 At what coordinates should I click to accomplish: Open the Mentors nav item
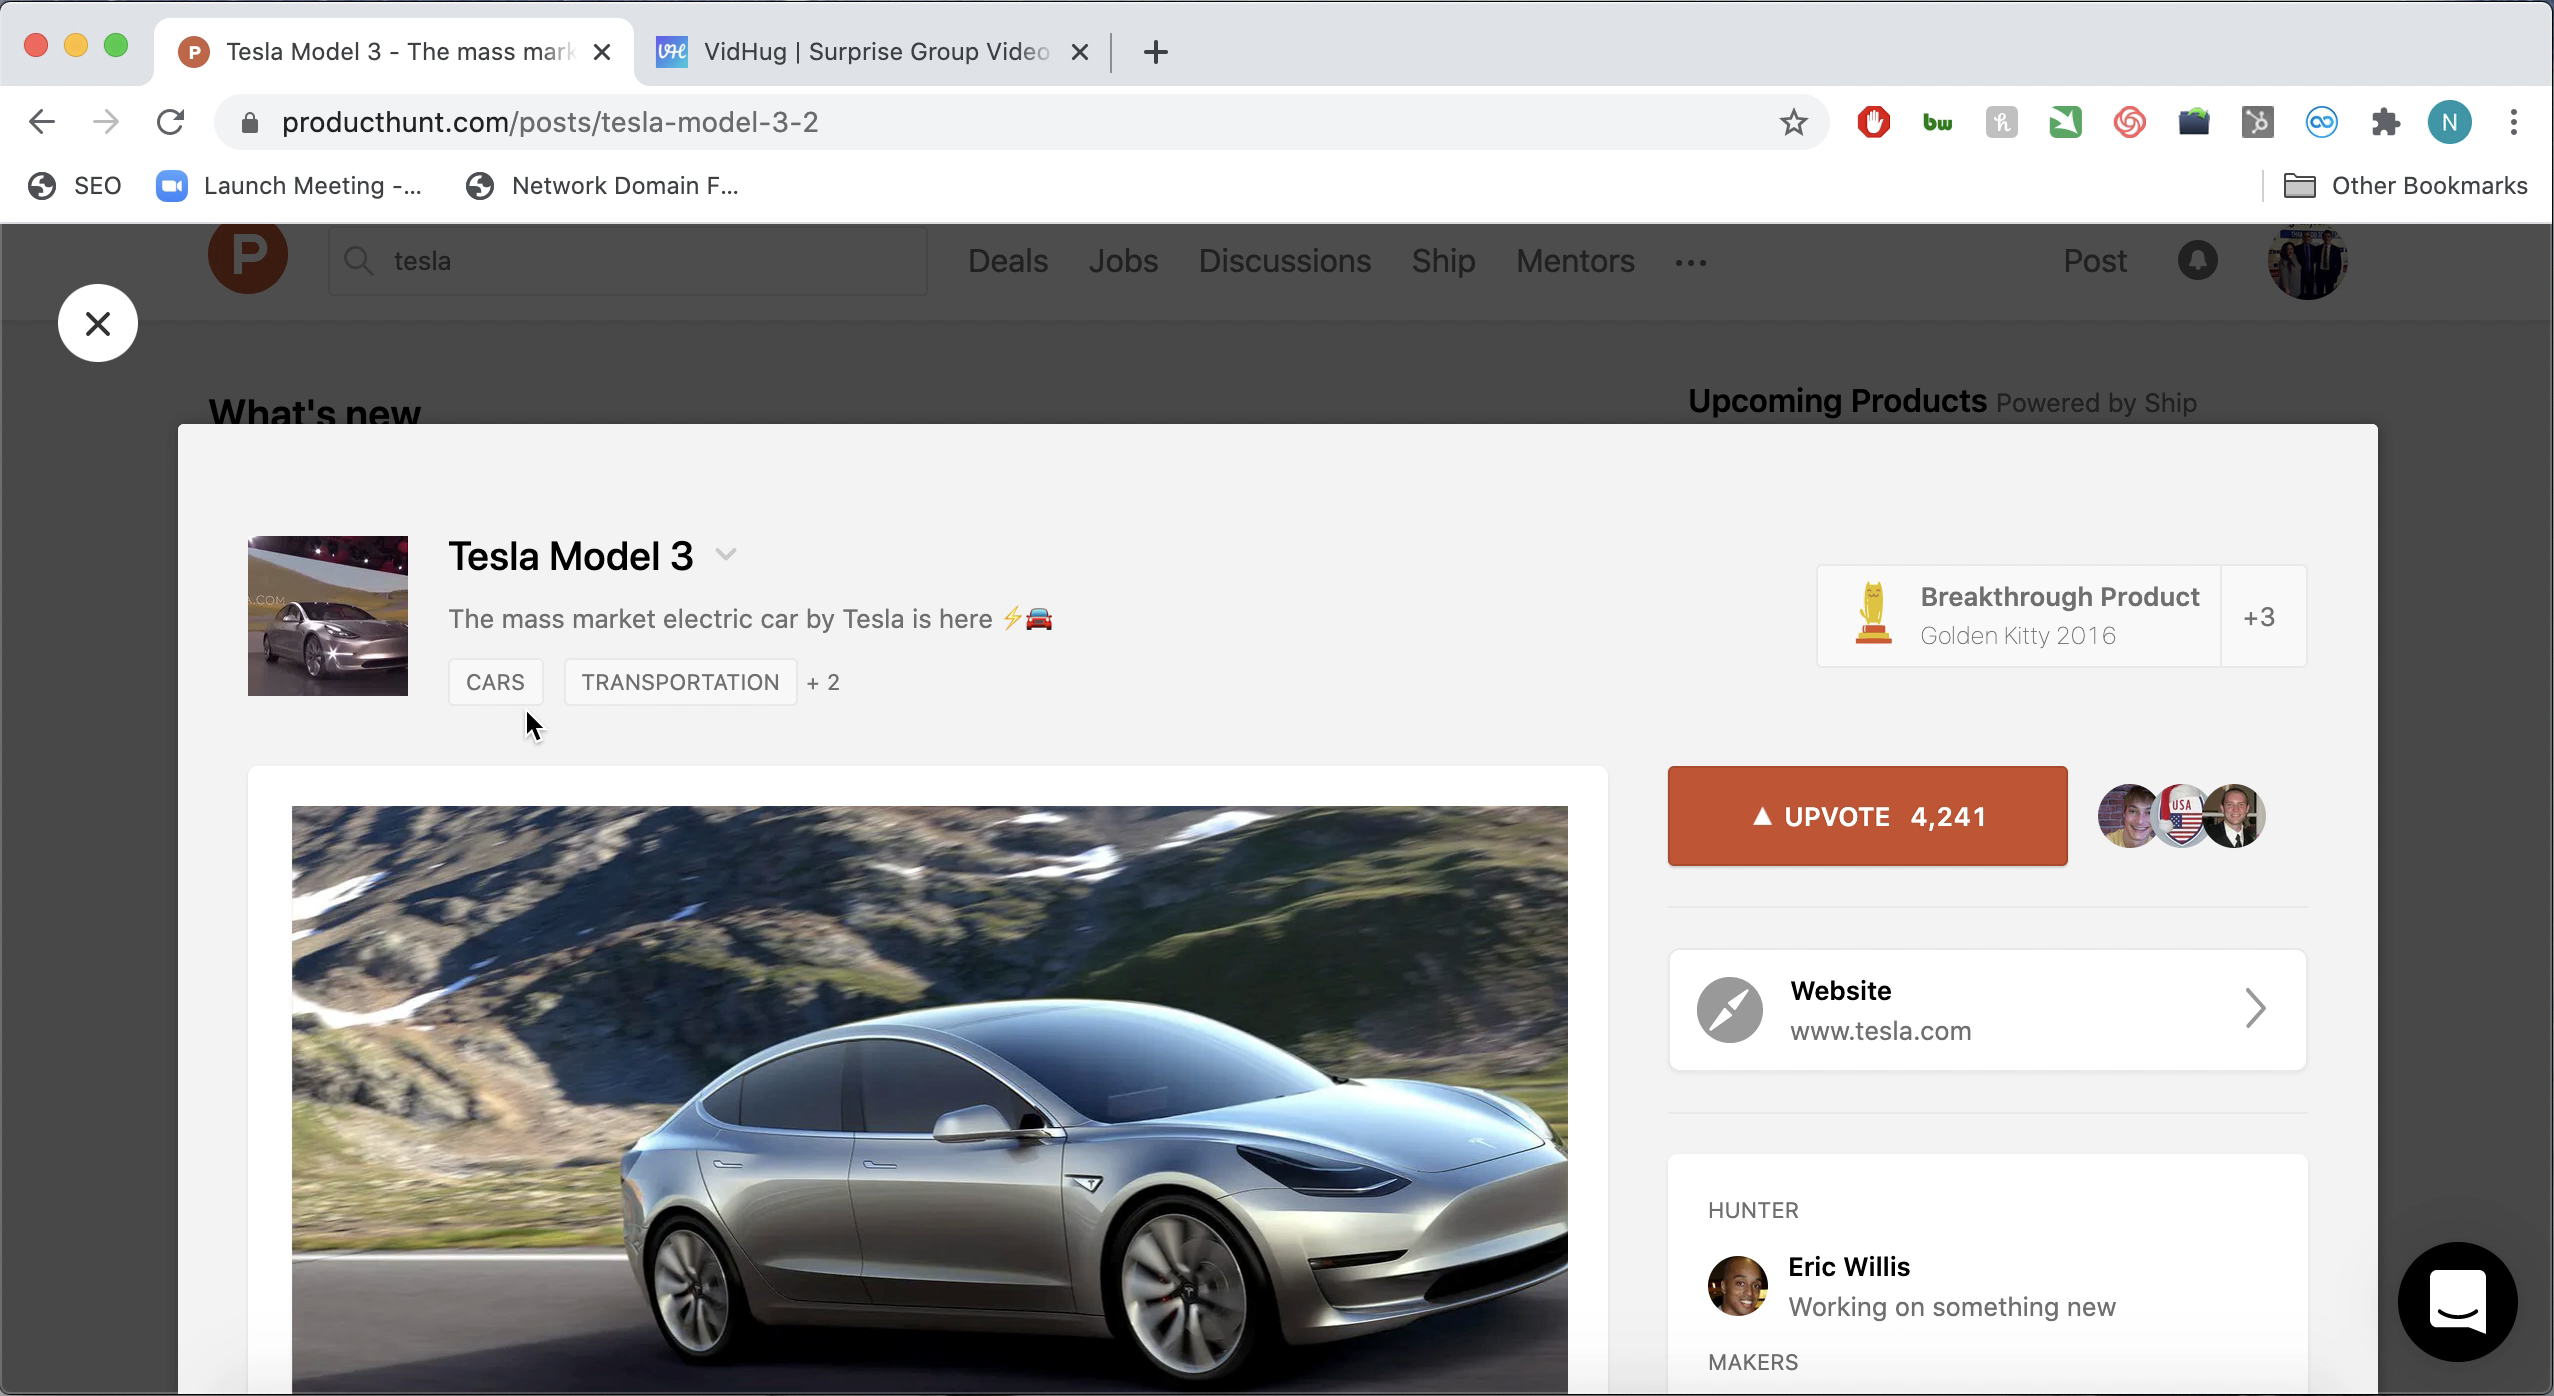click(1575, 261)
